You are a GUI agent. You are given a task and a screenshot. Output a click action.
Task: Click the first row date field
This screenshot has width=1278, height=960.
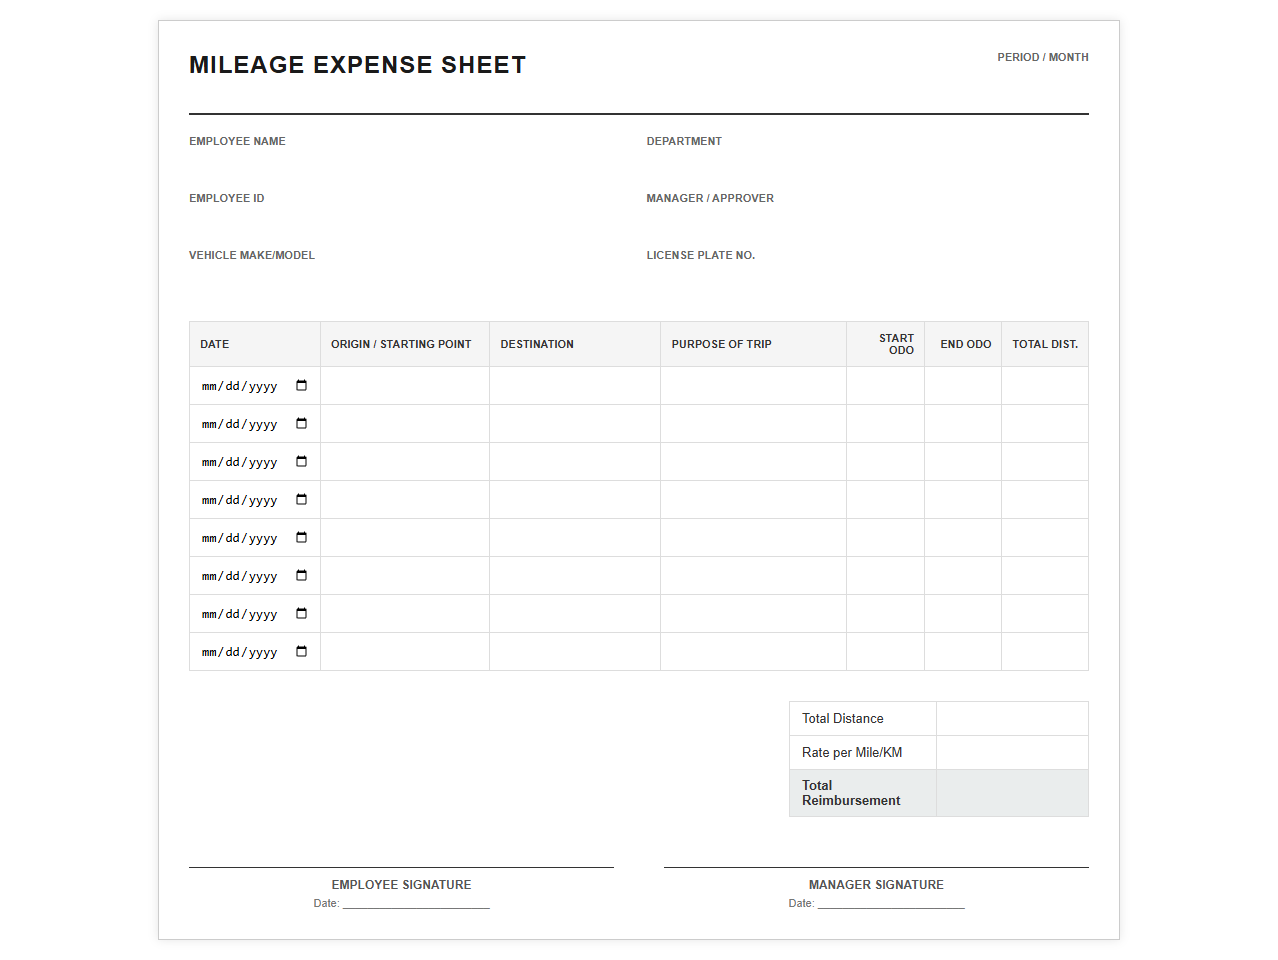[255, 386]
